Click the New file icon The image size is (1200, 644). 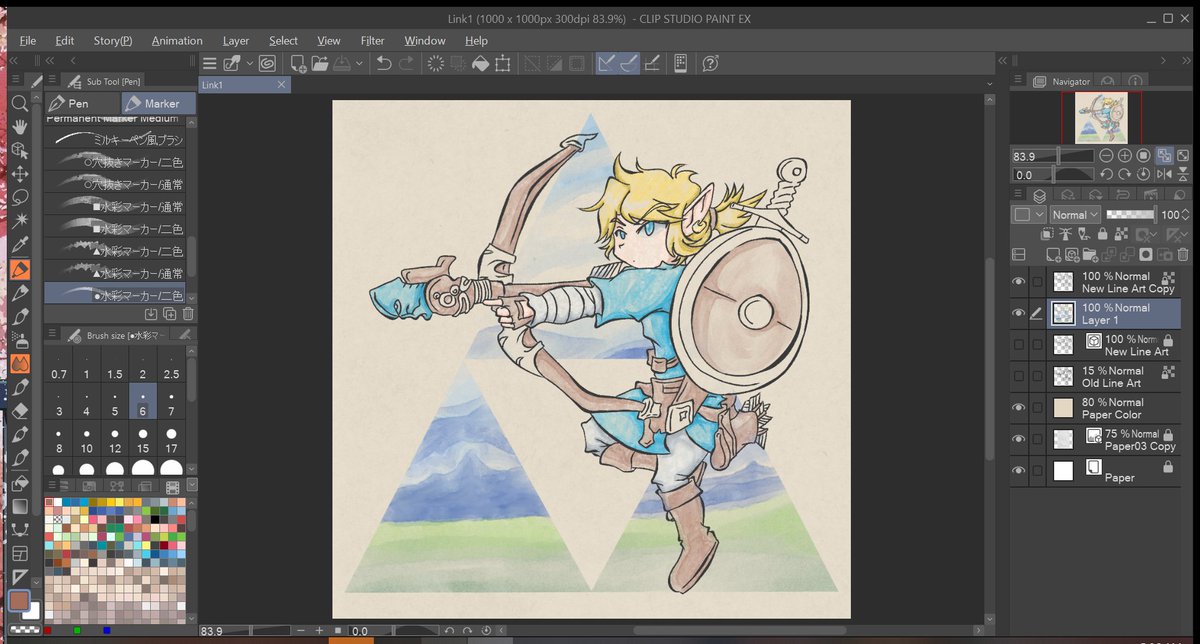(298, 64)
